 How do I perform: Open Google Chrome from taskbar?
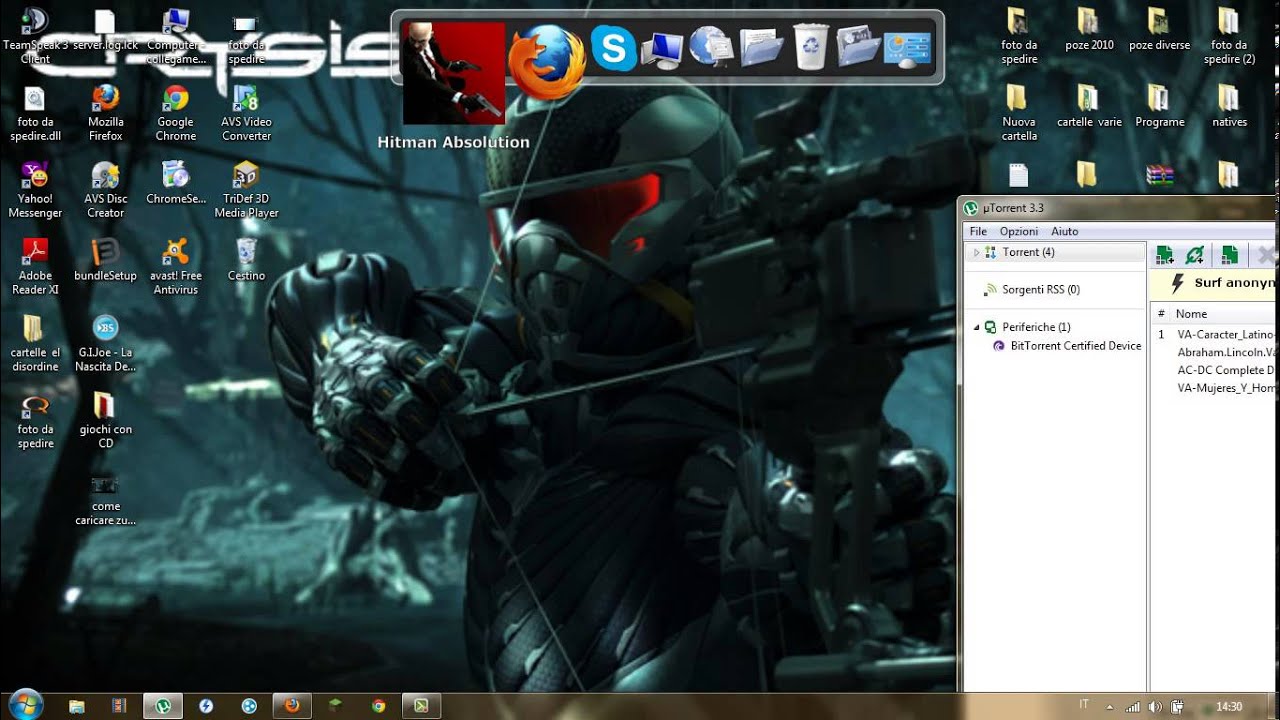pos(378,706)
